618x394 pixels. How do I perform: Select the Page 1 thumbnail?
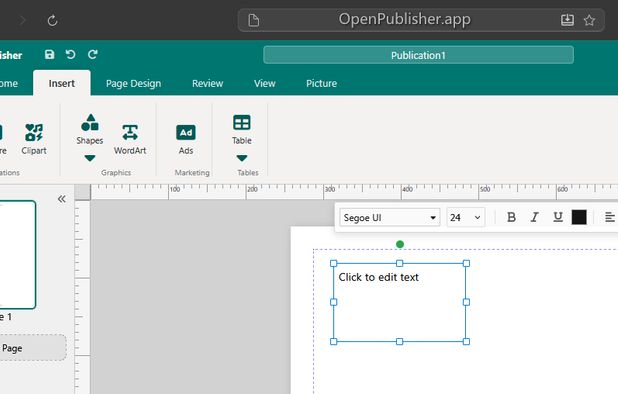tap(17, 255)
